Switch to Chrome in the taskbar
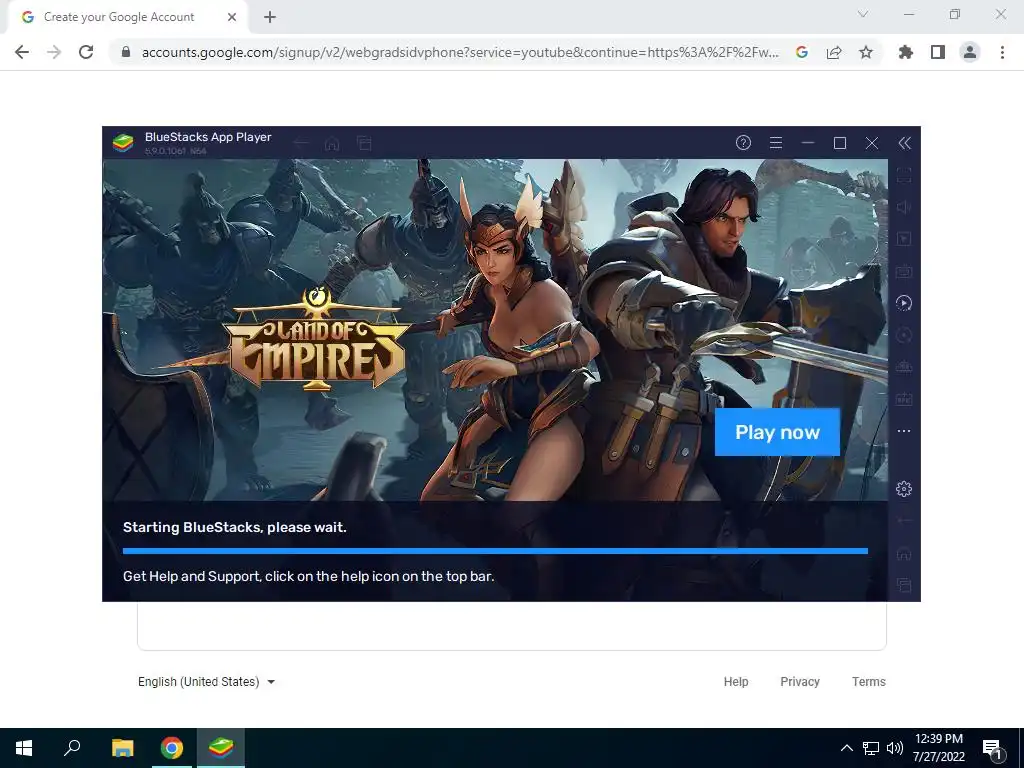This screenshot has height=768, width=1024. (172, 748)
